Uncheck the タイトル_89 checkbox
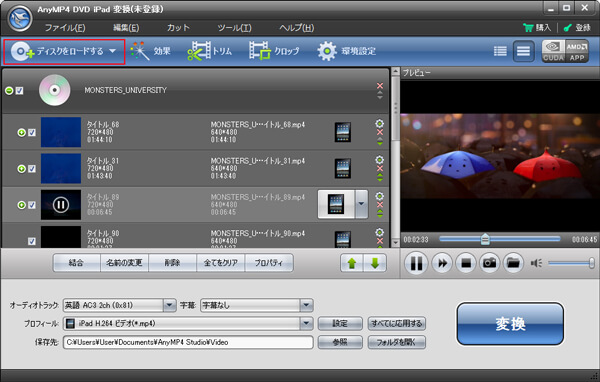 click(32, 205)
